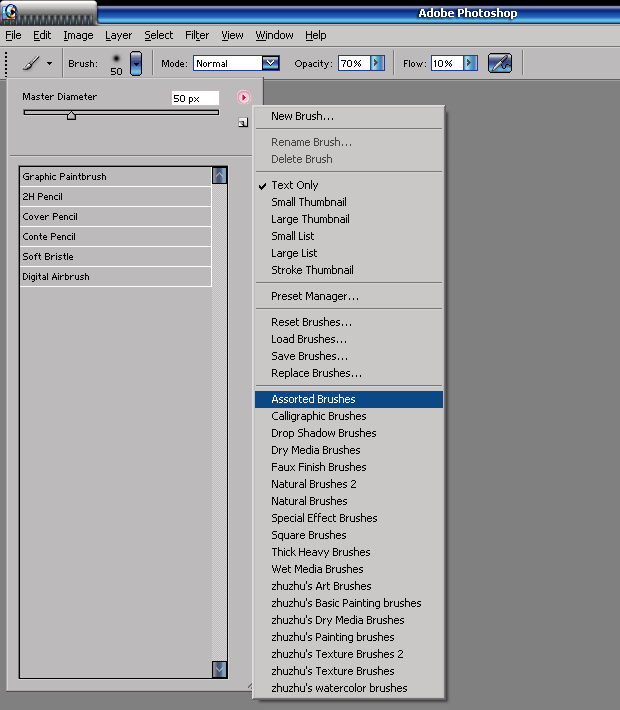Screen dimensions: 620x710
Task: Select Graphic Paintbrush in brush list
Action: coord(115,177)
